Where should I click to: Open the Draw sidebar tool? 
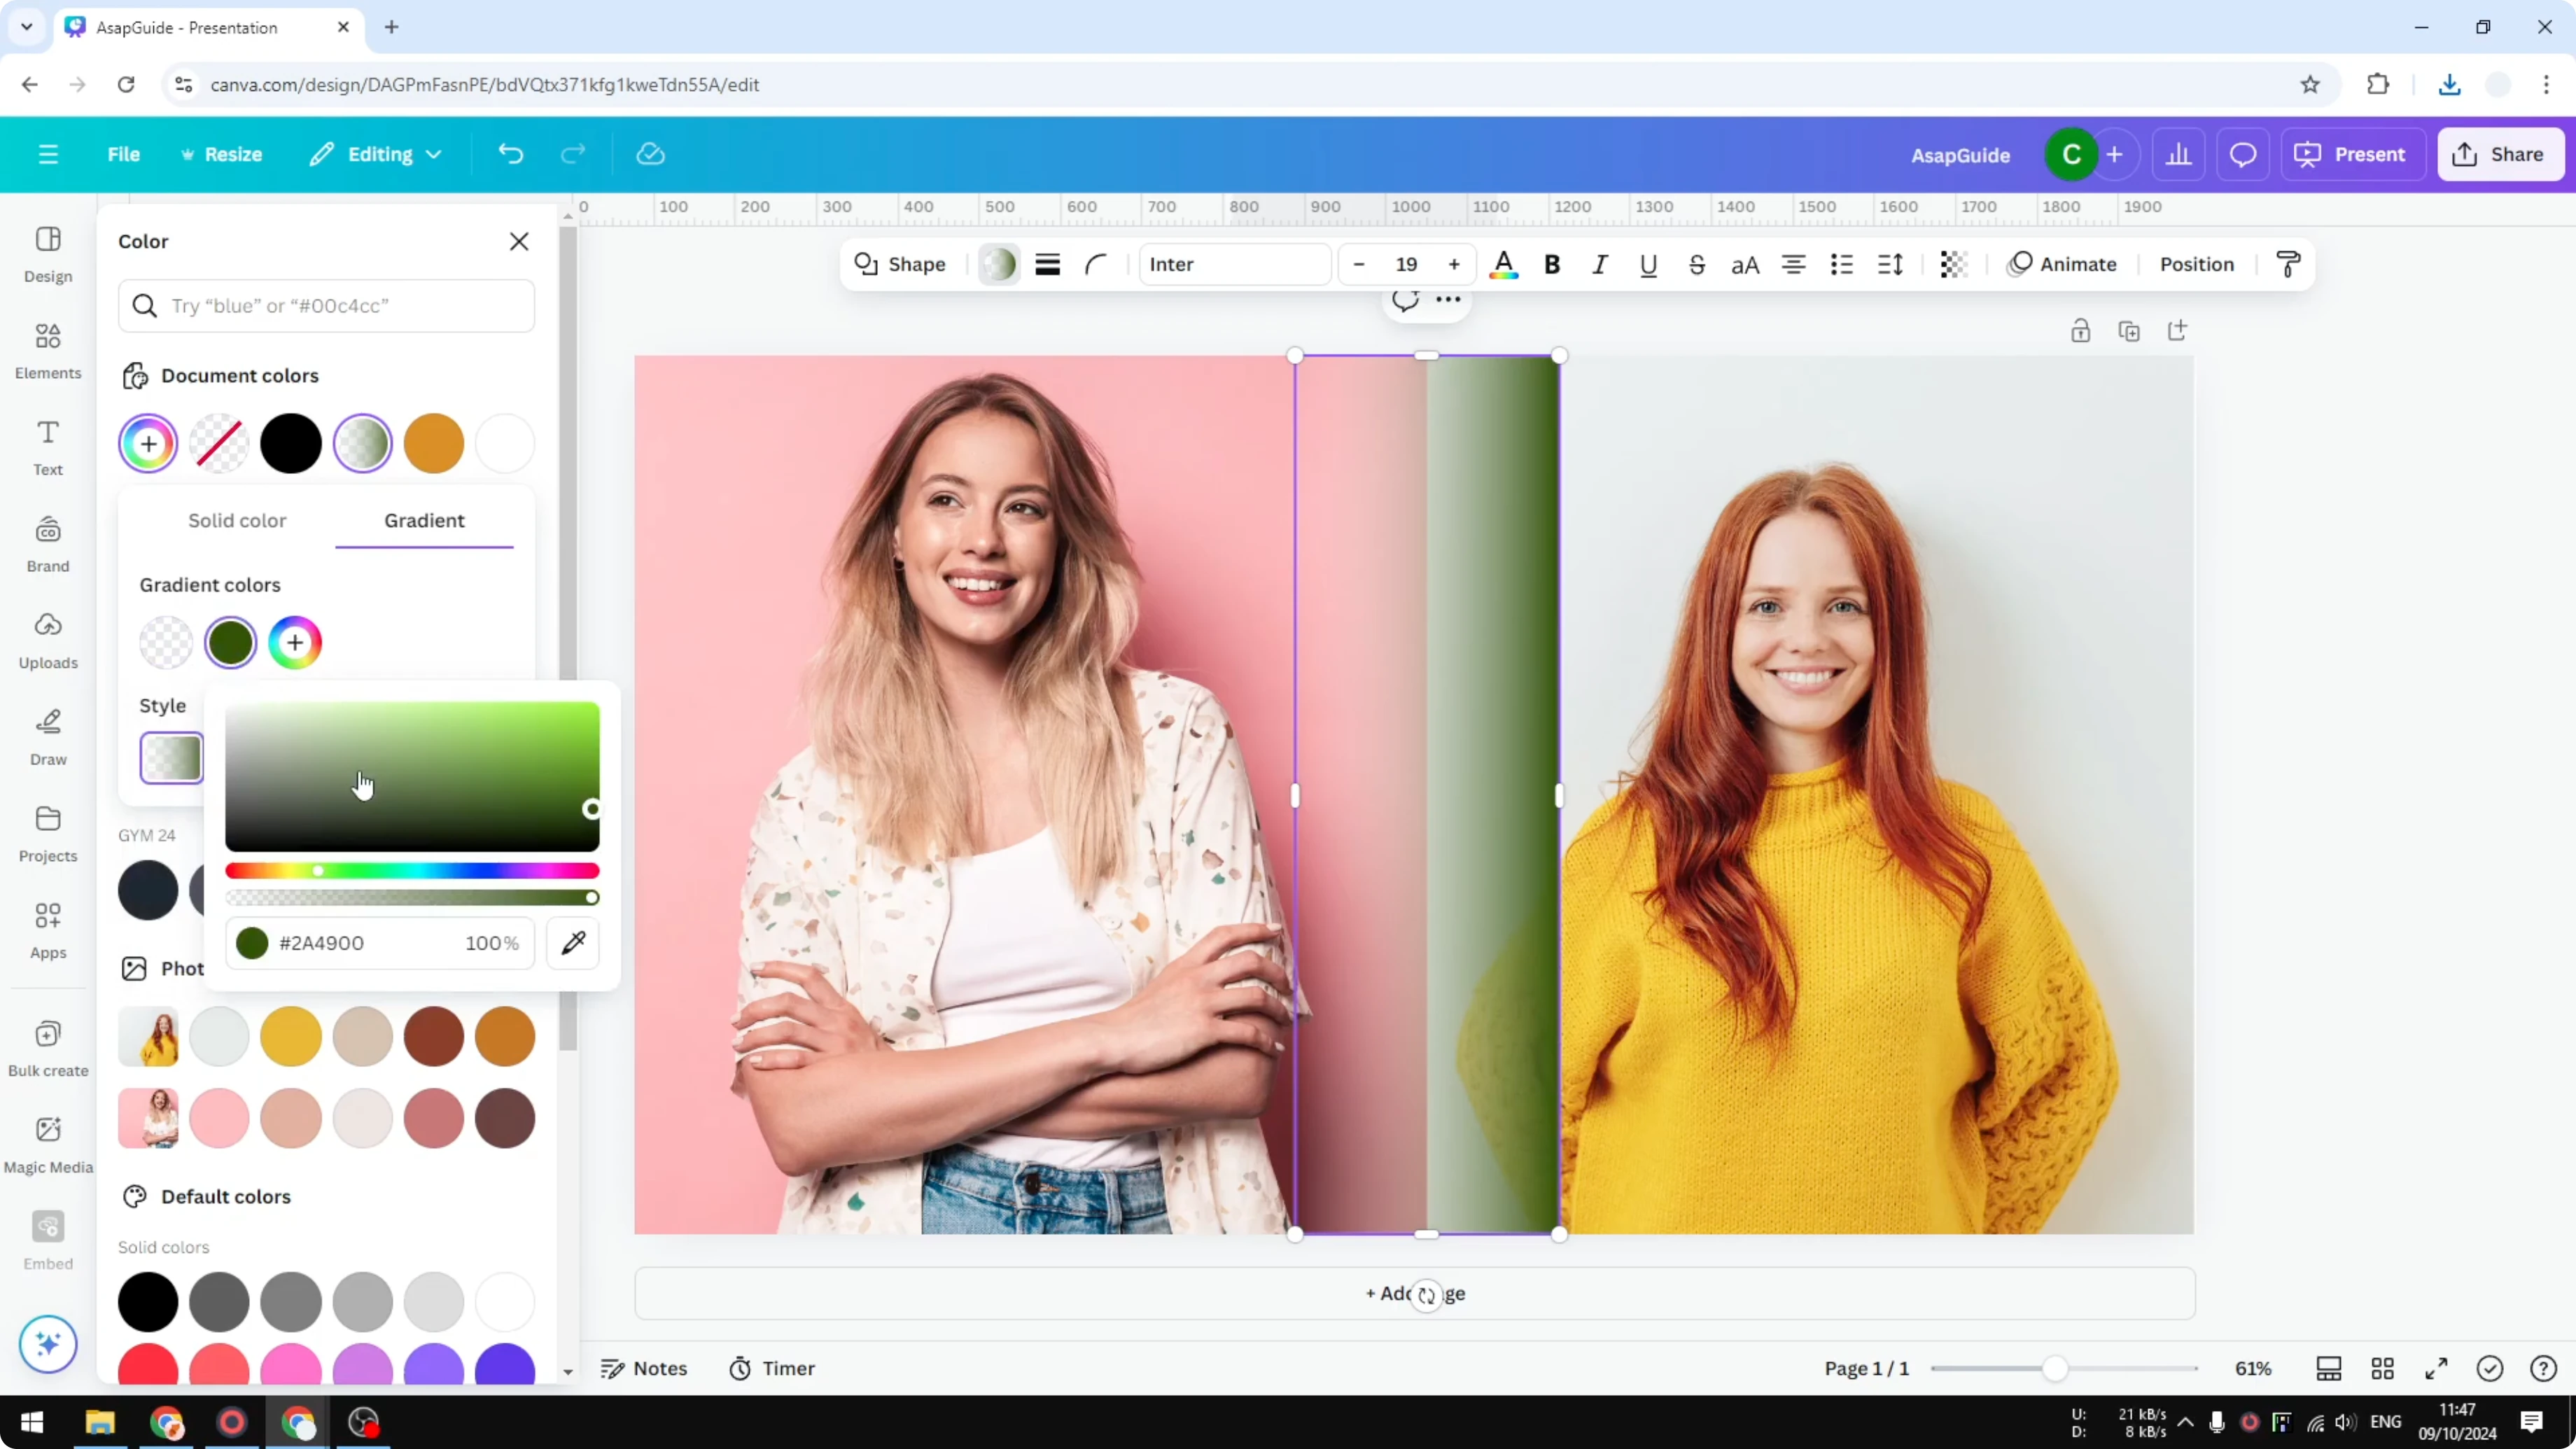pyautogui.click(x=48, y=737)
